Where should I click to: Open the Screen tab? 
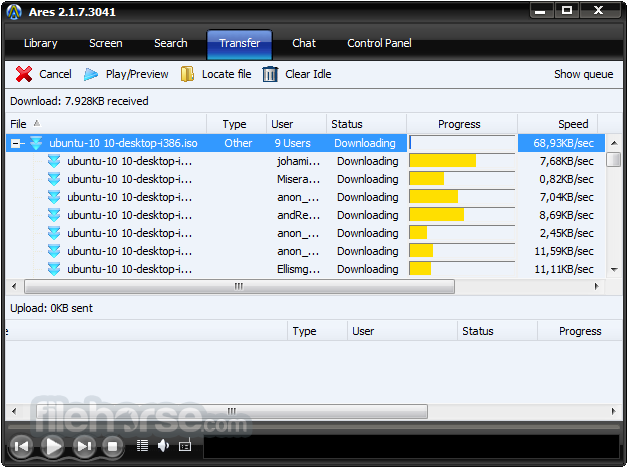[106, 43]
